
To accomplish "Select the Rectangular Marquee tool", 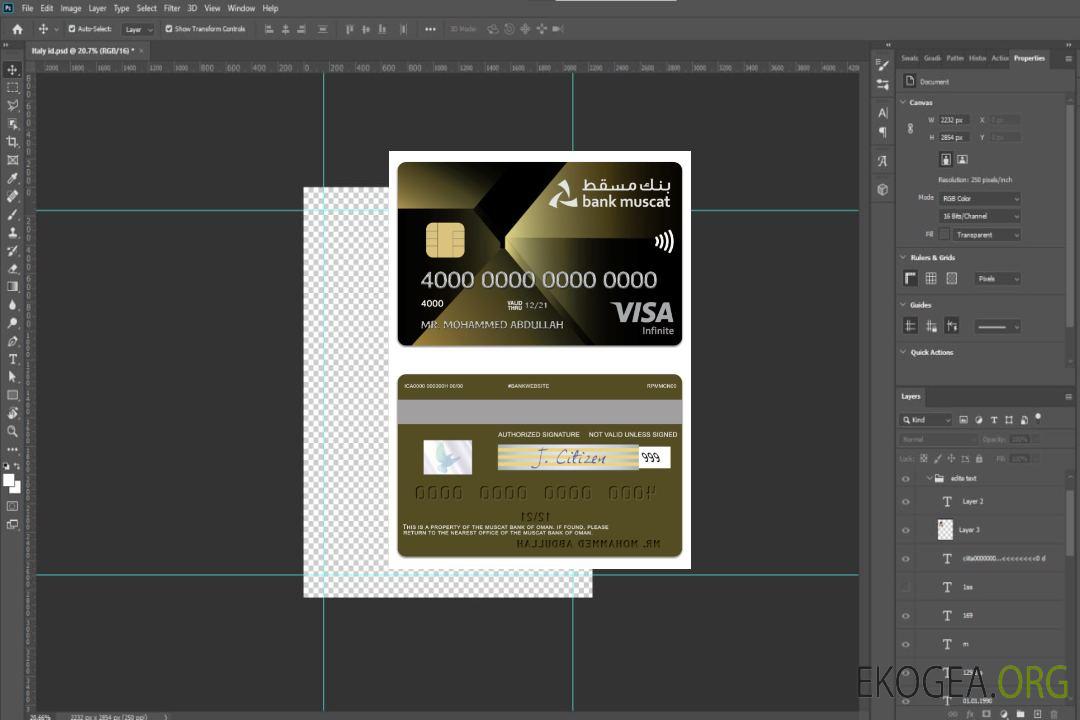I will (12, 88).
